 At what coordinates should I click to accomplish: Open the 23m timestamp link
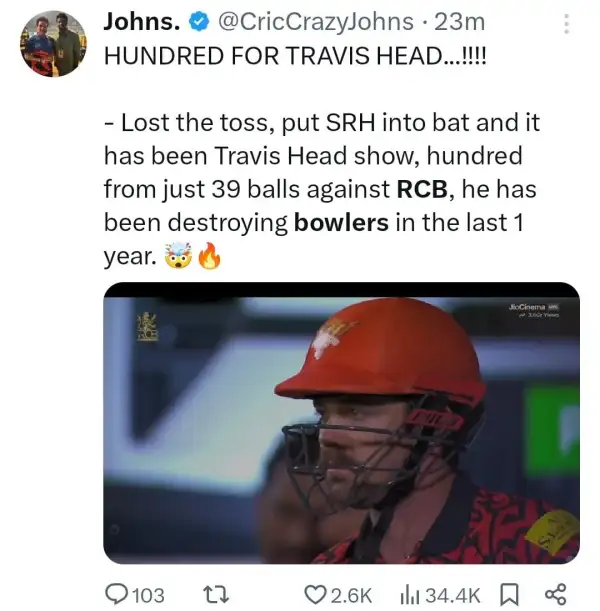tap(460, 22)
